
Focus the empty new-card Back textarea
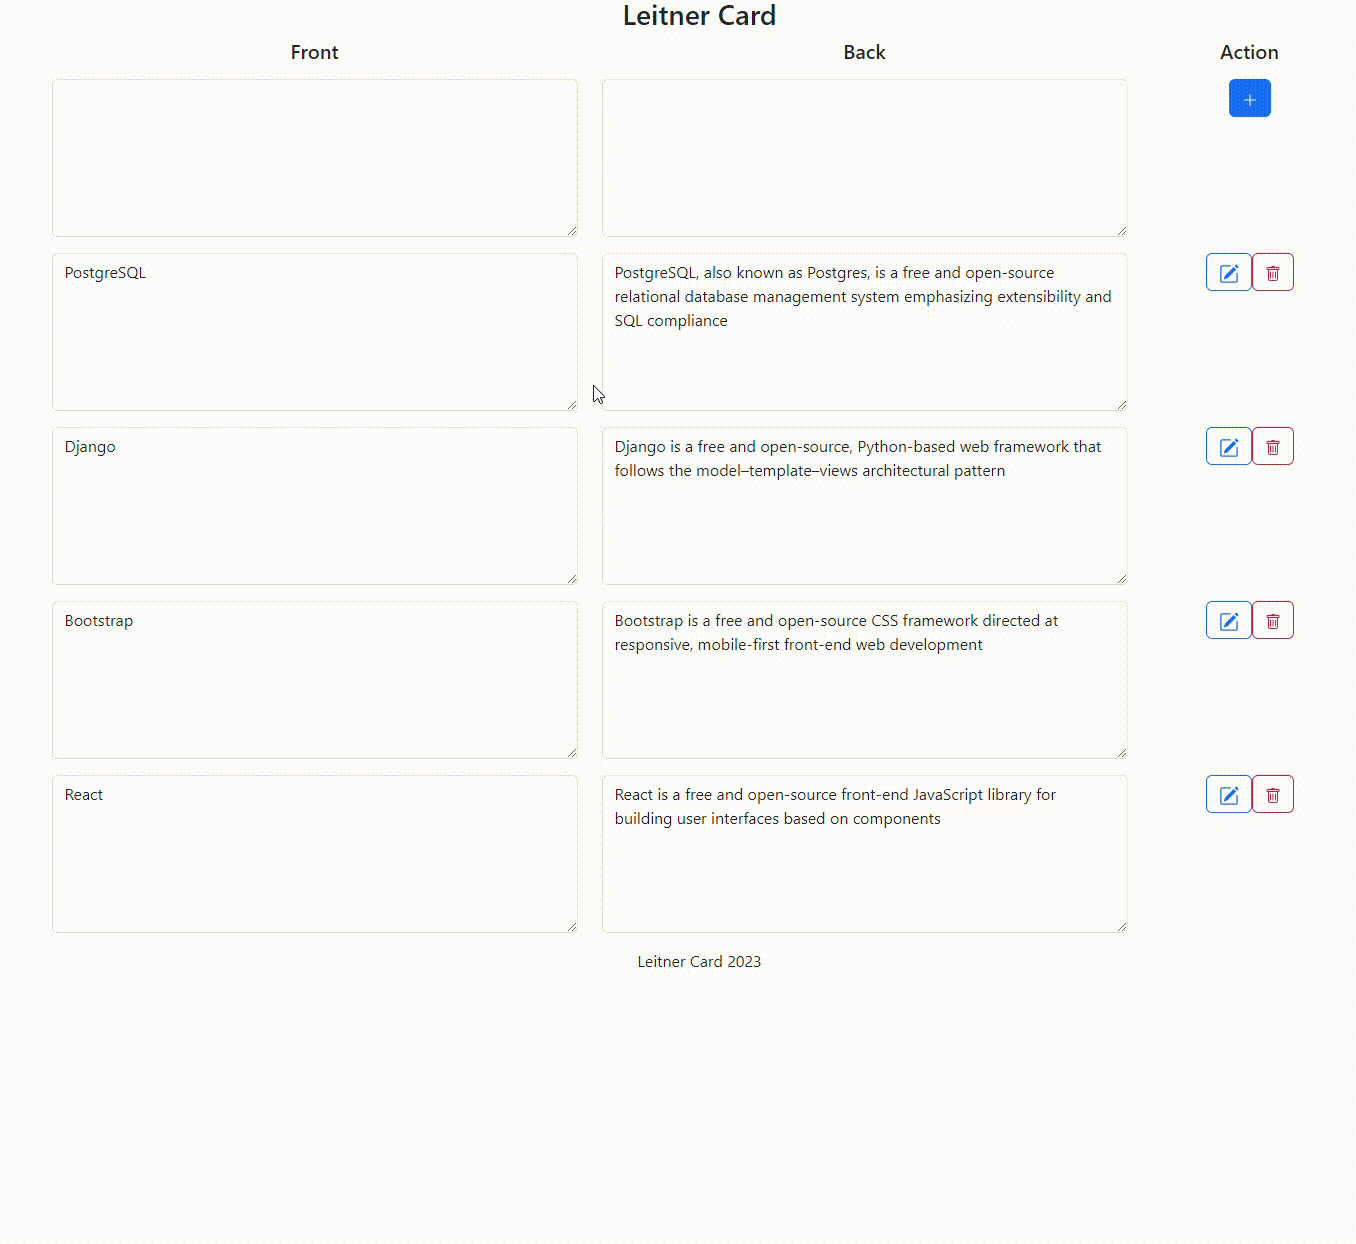(x=865, y=158)
